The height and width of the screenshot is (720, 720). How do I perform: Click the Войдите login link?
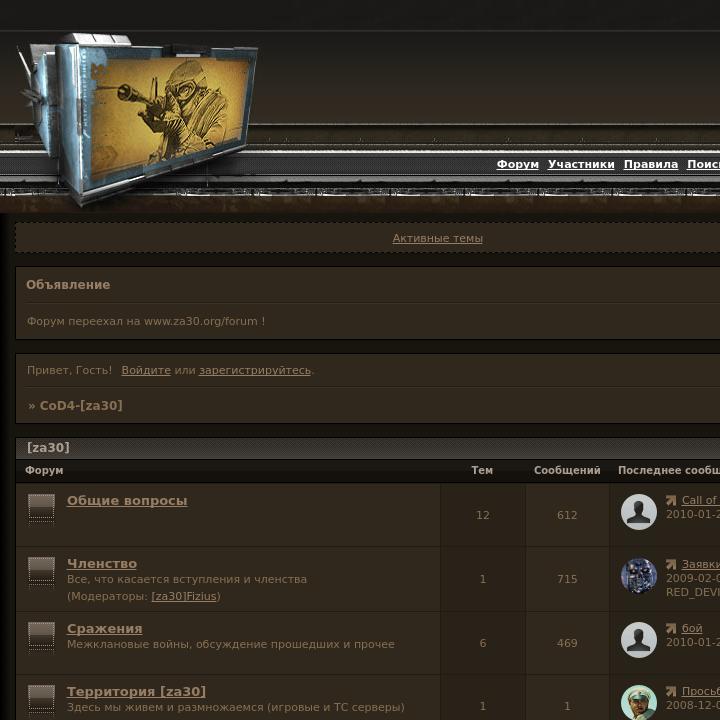click(146, 370)
